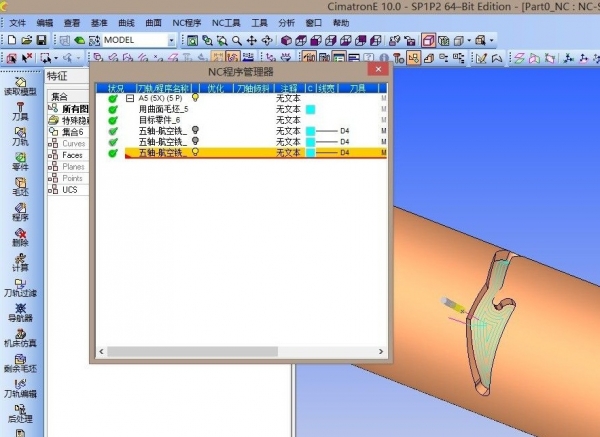Select the Faces set in feature tree

(x=68, y=155)
